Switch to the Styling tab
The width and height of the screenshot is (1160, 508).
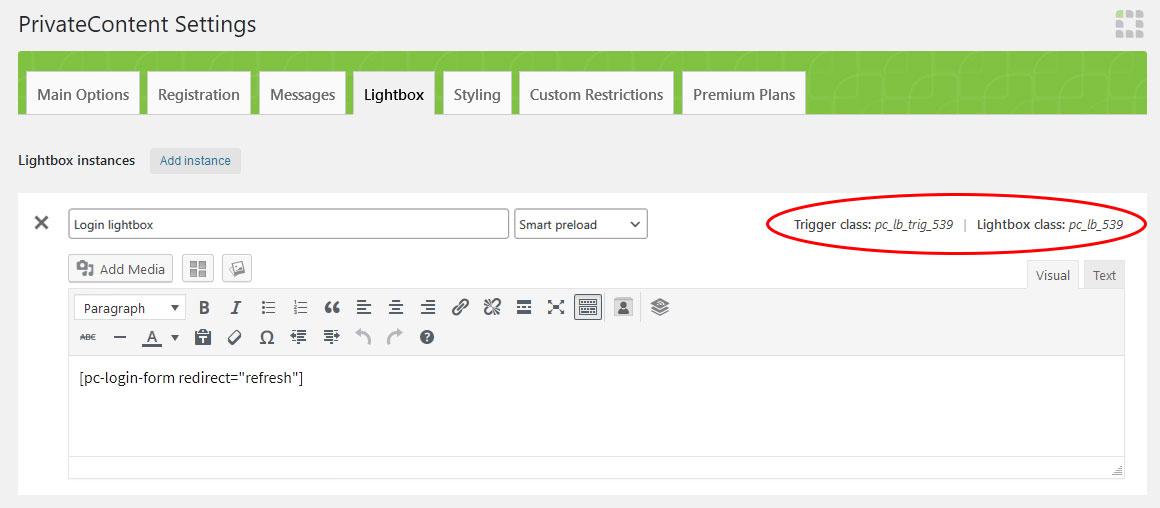(x=477, y=95)
